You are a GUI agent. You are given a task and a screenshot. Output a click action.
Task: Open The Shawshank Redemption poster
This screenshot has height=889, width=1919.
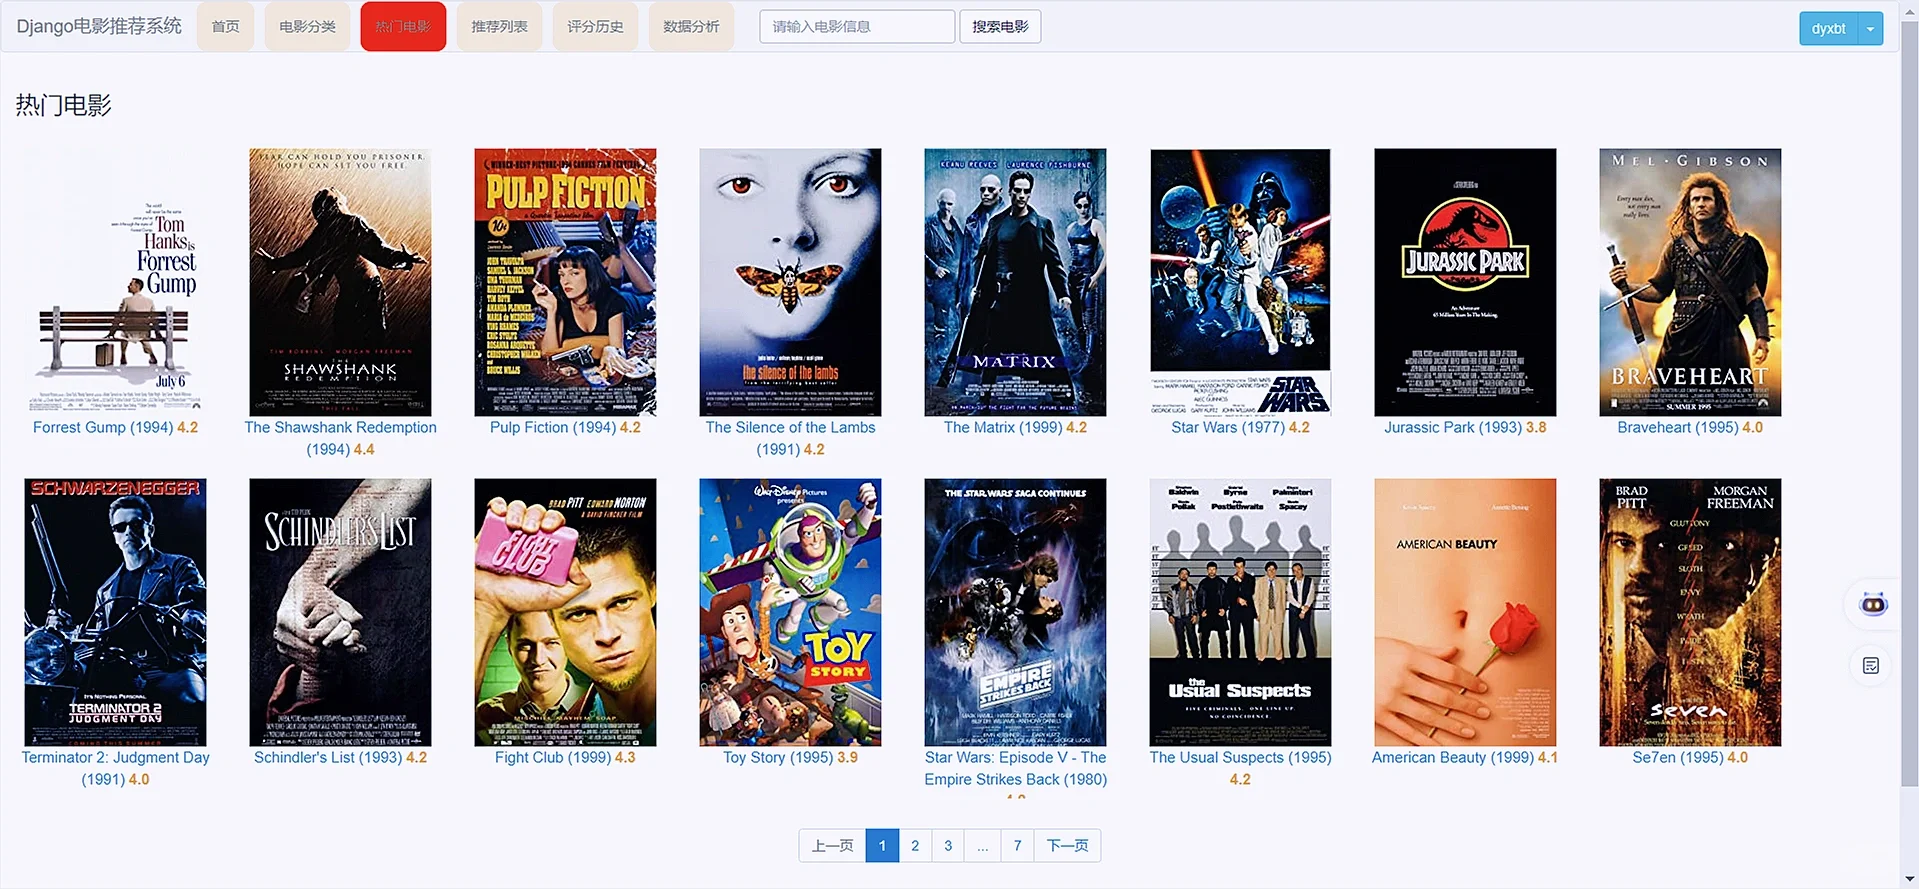coord(340,282)
